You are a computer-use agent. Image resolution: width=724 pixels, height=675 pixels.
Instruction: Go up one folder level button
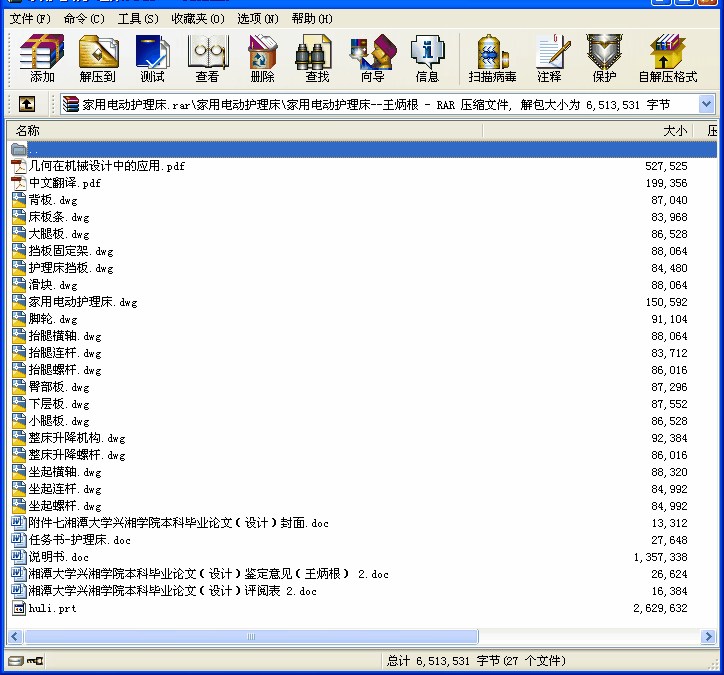click(x=26, y=104)
